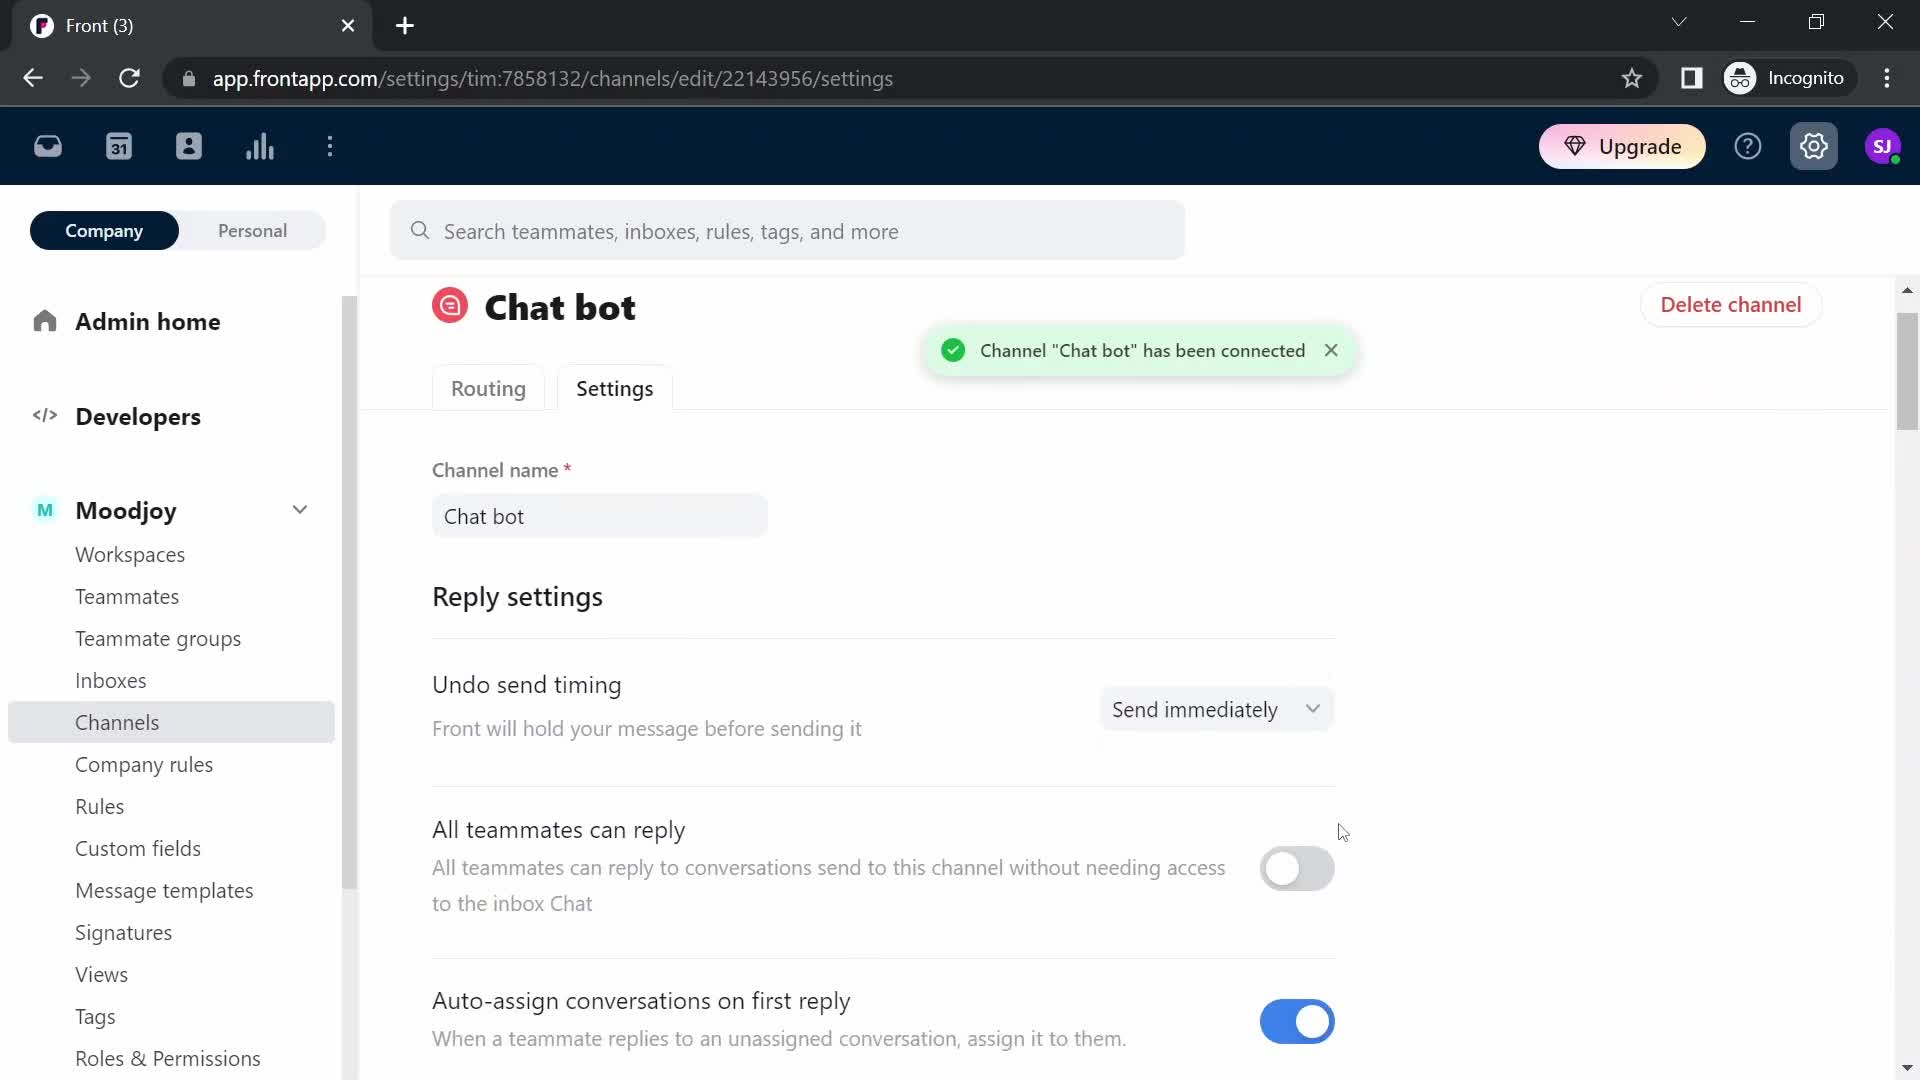Click the Delete channel button
This screenshot has width=1920, height=1080.
point(1731,305)
